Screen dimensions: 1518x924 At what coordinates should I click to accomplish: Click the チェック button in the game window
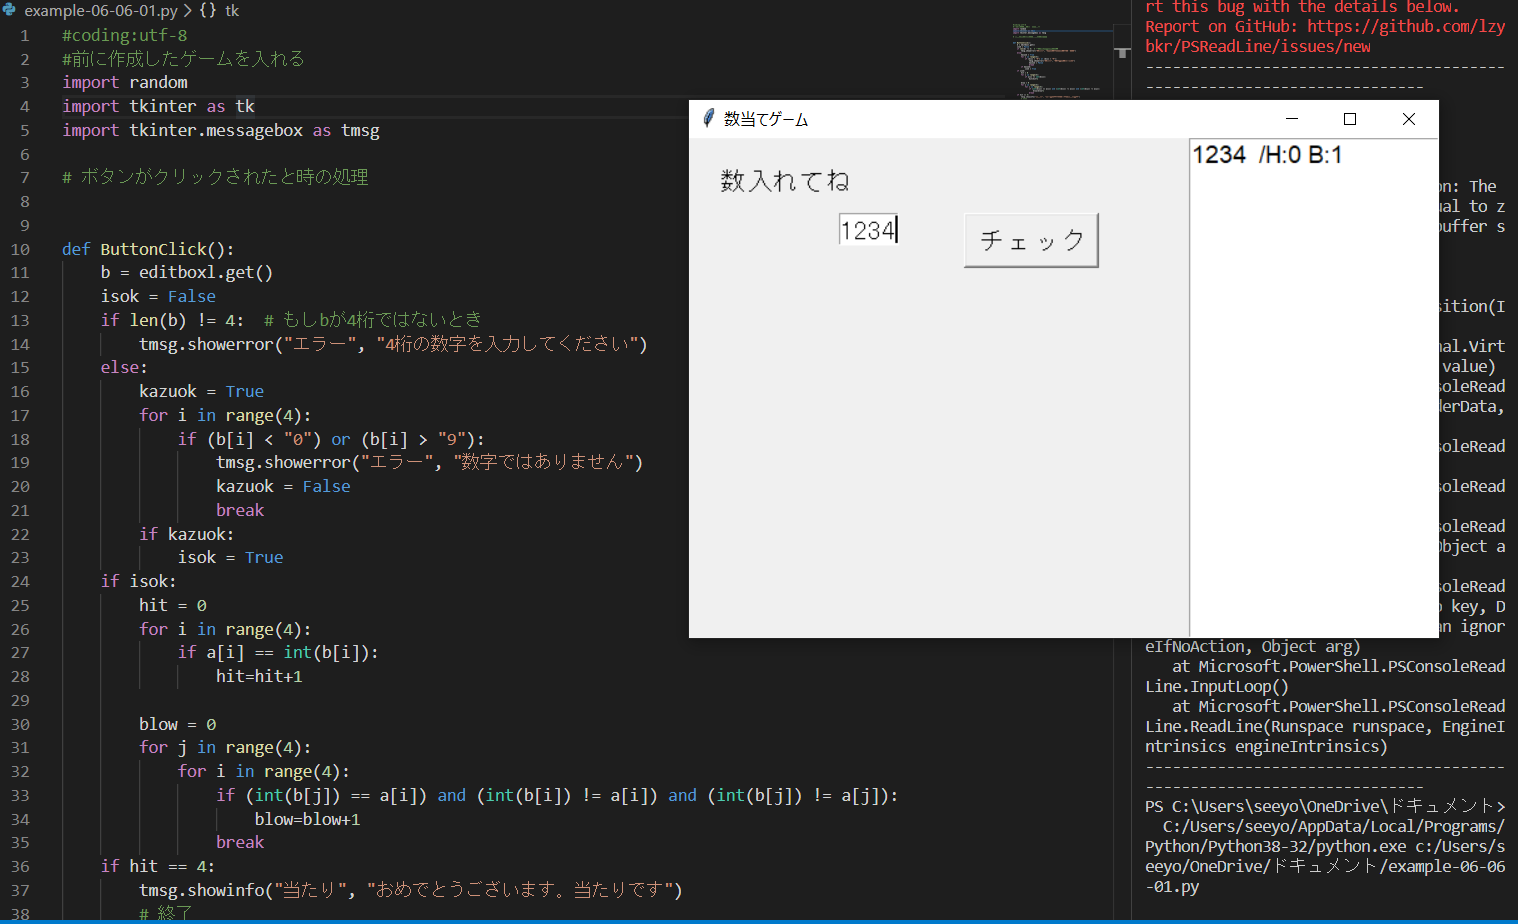click(x=1031, y=240)
